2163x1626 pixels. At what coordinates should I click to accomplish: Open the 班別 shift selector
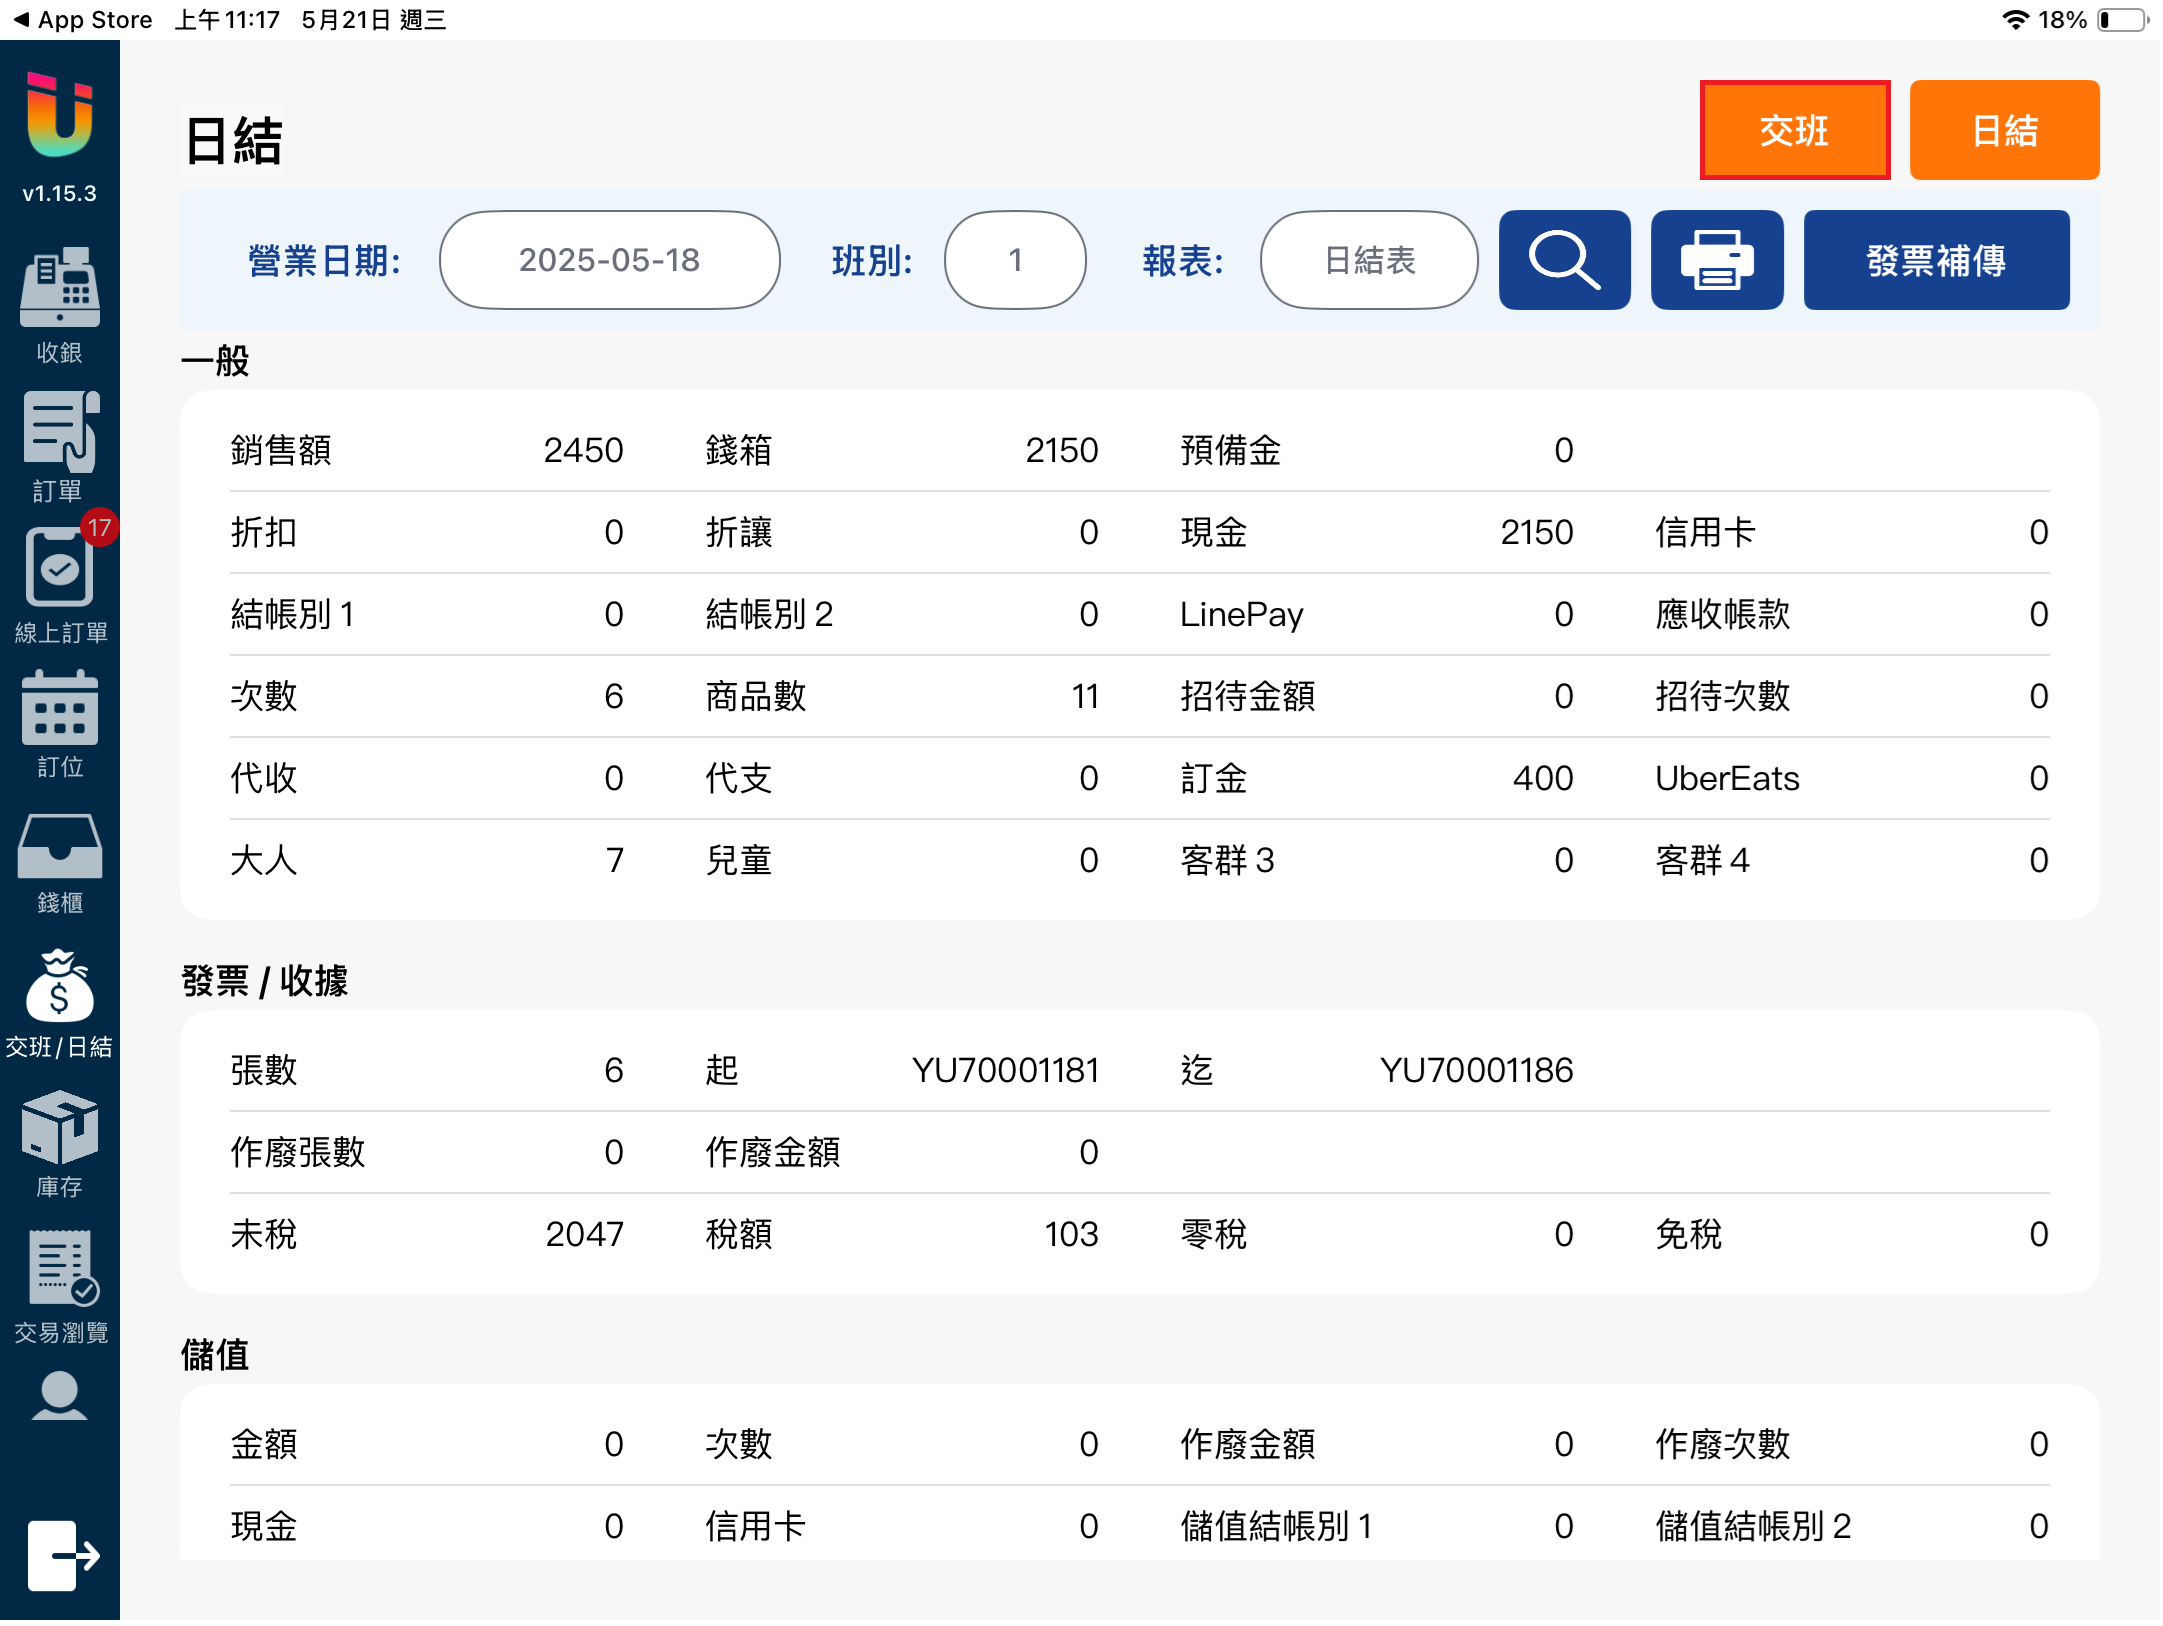point(1015,260)
